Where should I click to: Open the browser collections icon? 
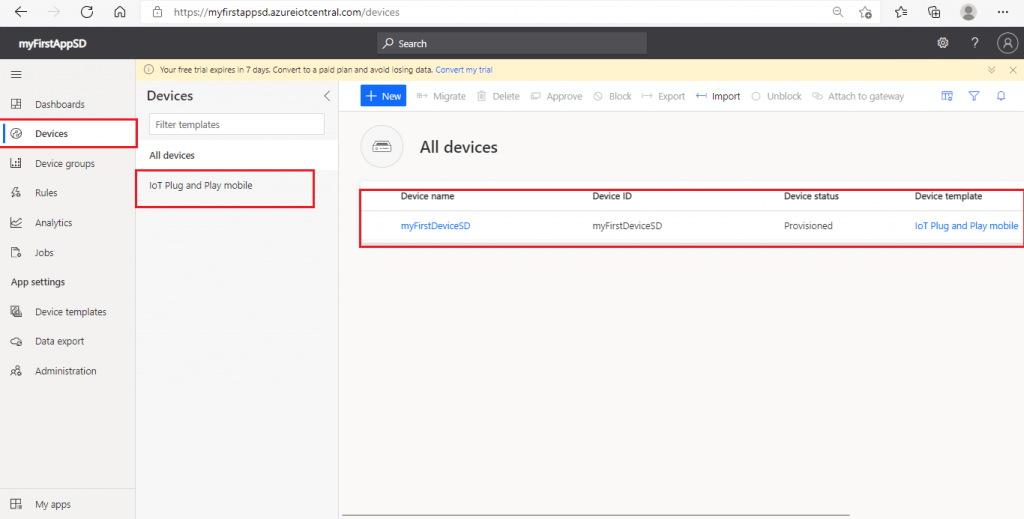[935, 12]
